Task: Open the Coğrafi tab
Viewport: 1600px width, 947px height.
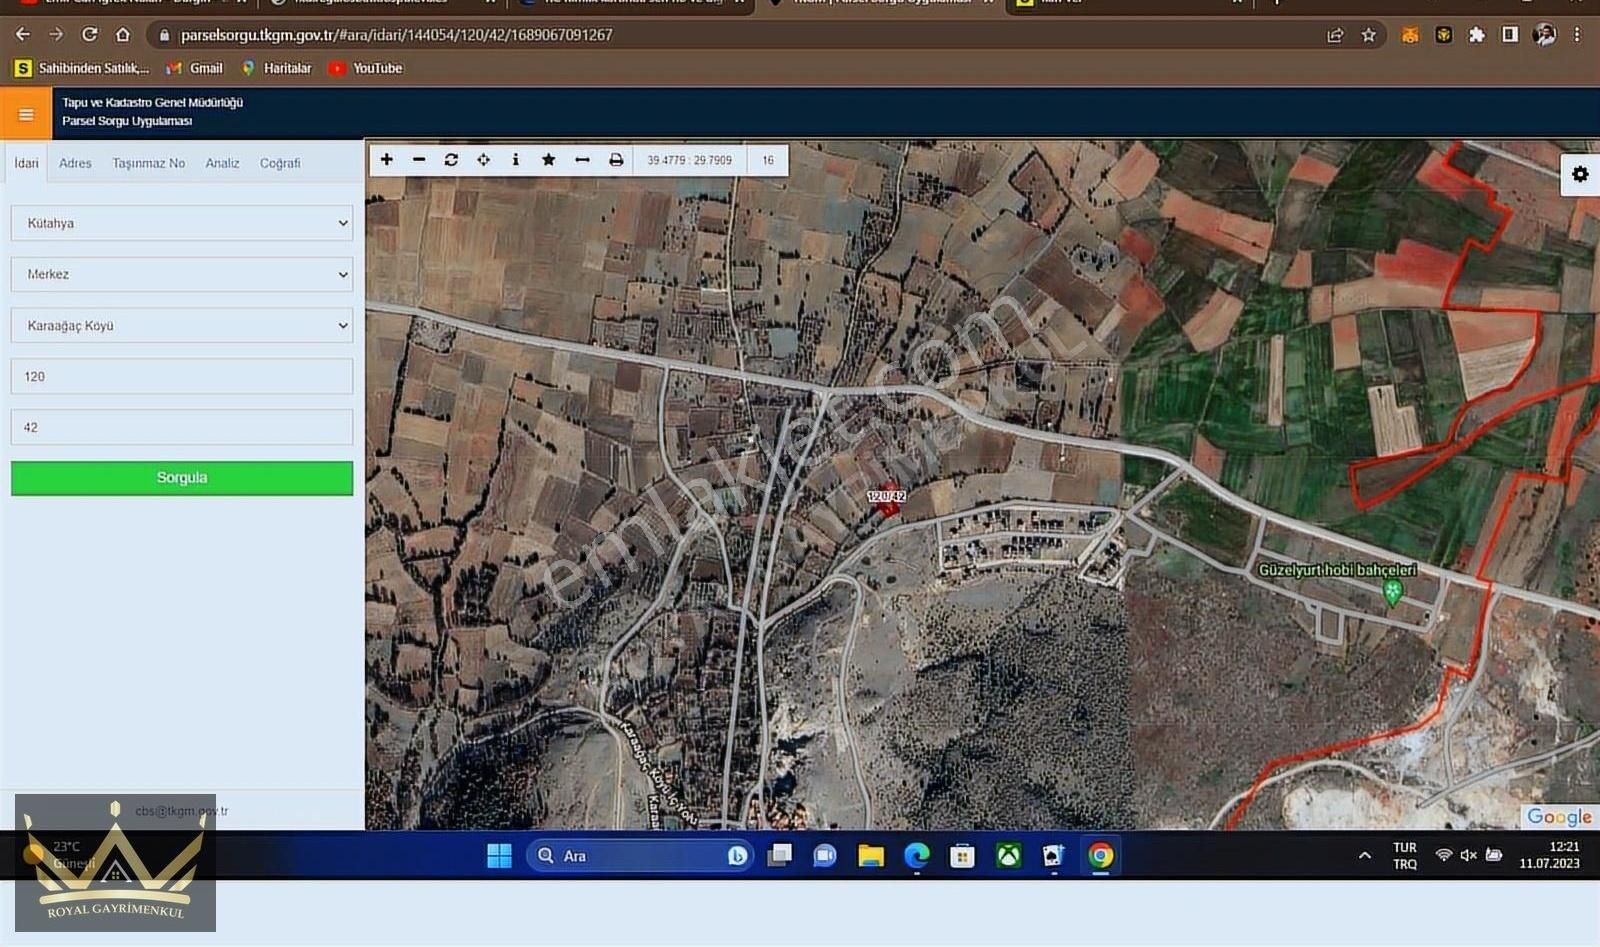Action: click(280, 163)
